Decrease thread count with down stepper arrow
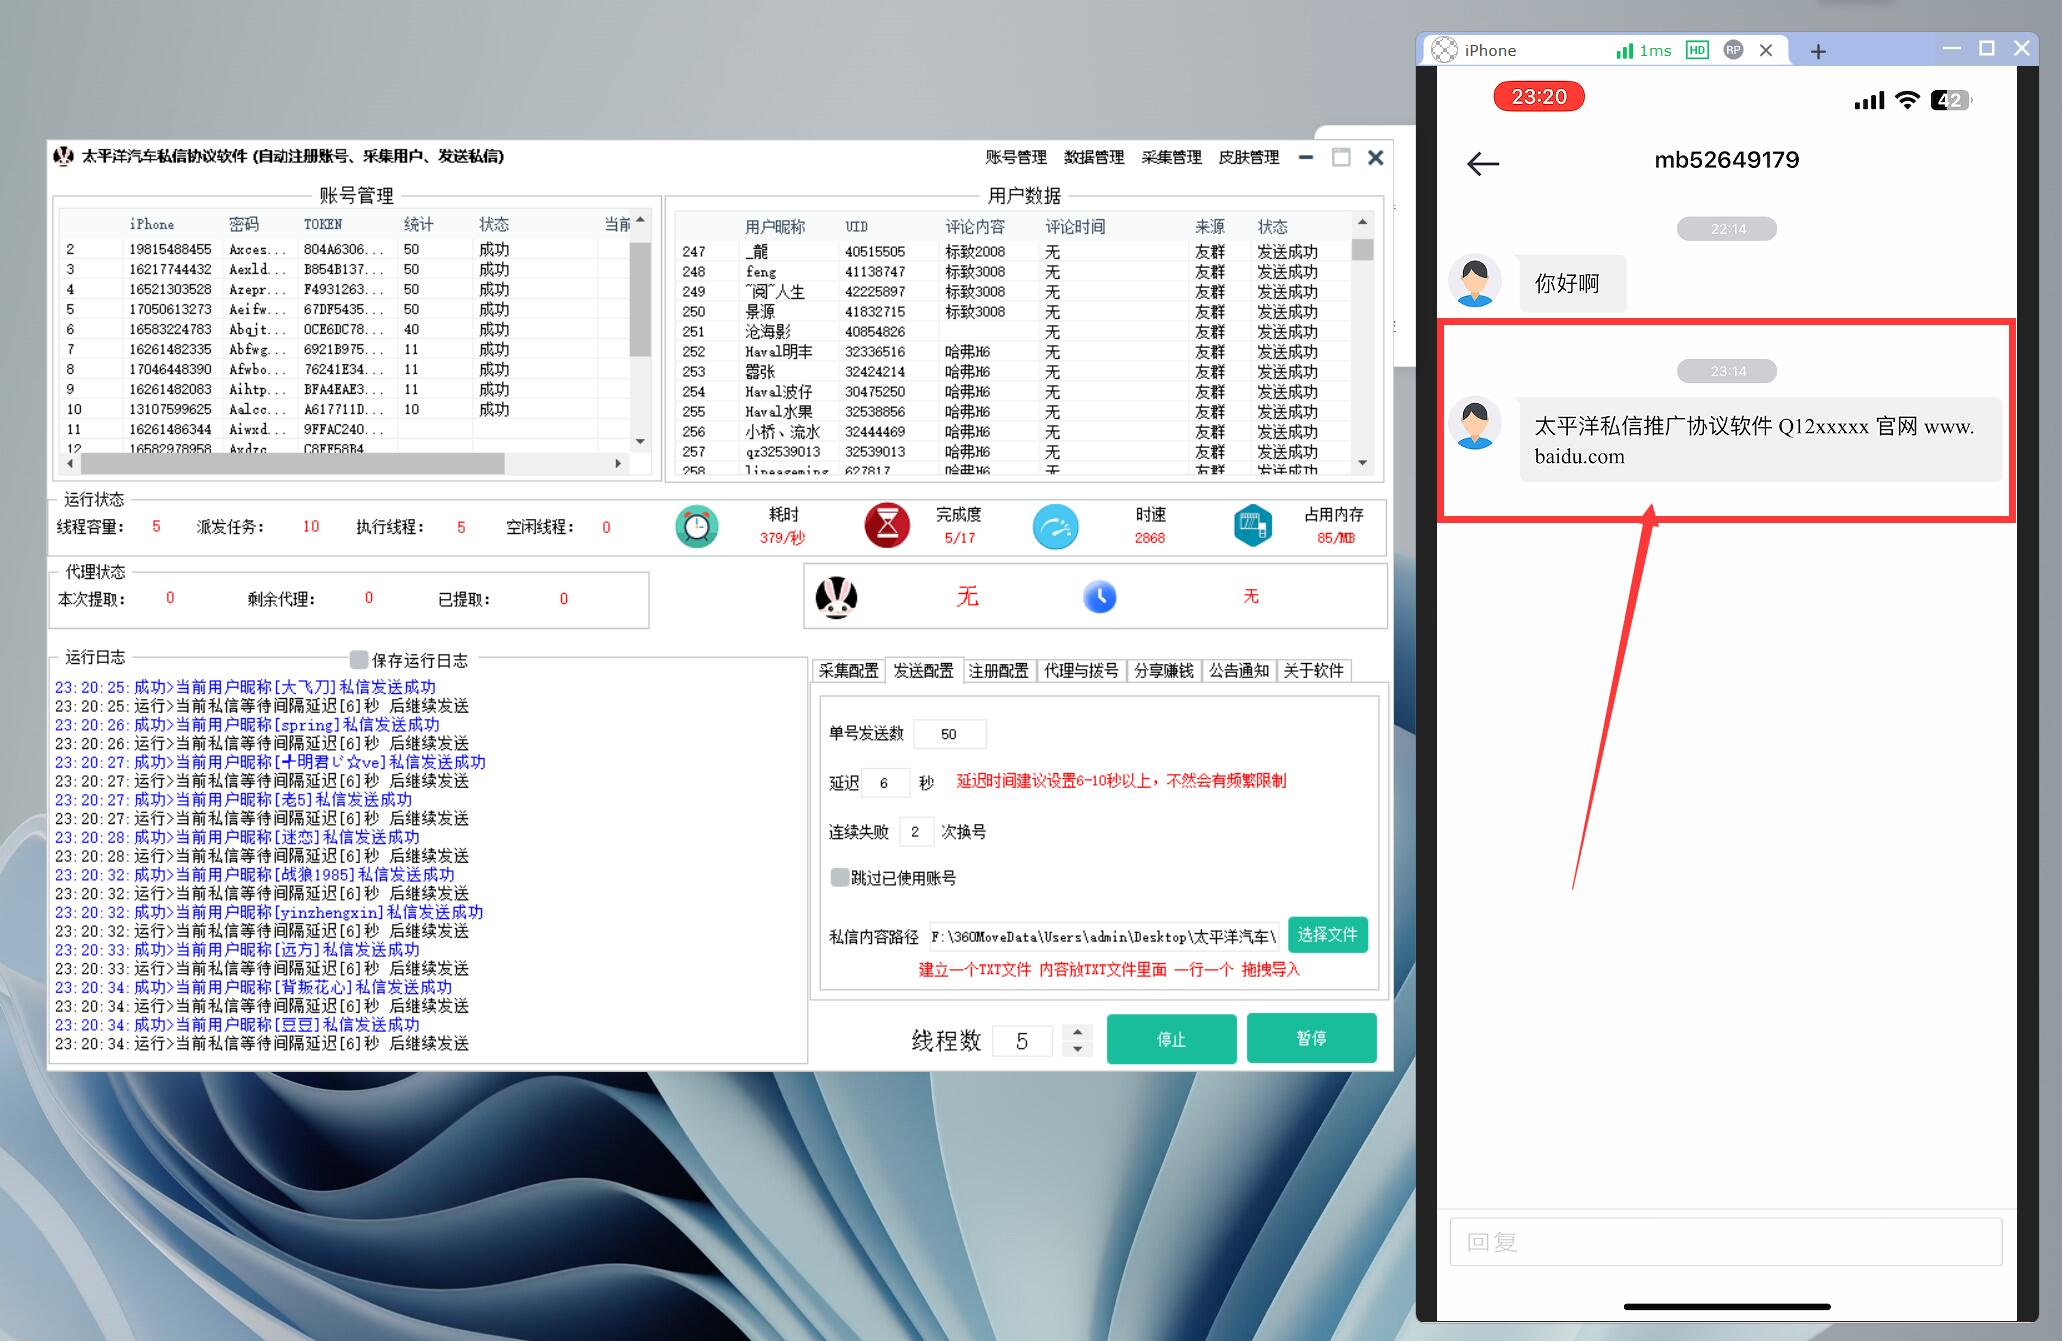The height and width of the screenshot is (1341, 2062). point(1077,1049)
